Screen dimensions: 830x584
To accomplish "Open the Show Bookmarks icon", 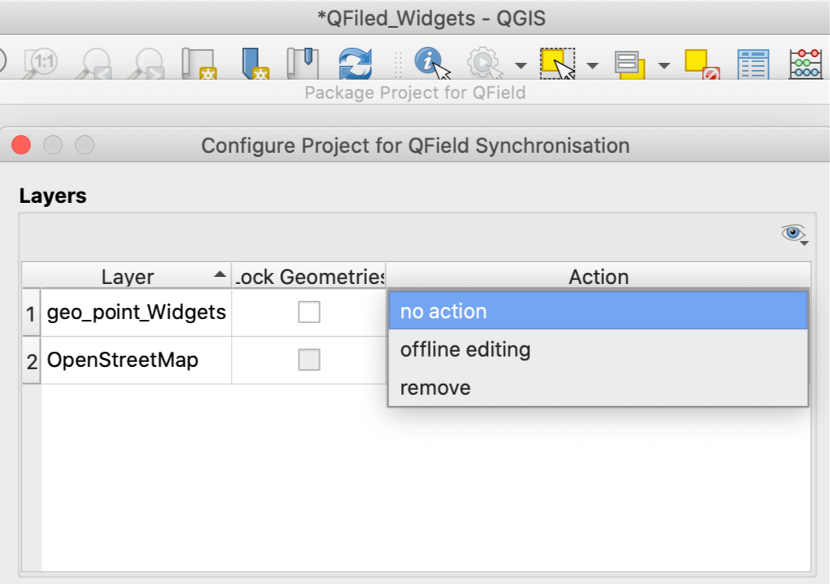I will [303, 63].
